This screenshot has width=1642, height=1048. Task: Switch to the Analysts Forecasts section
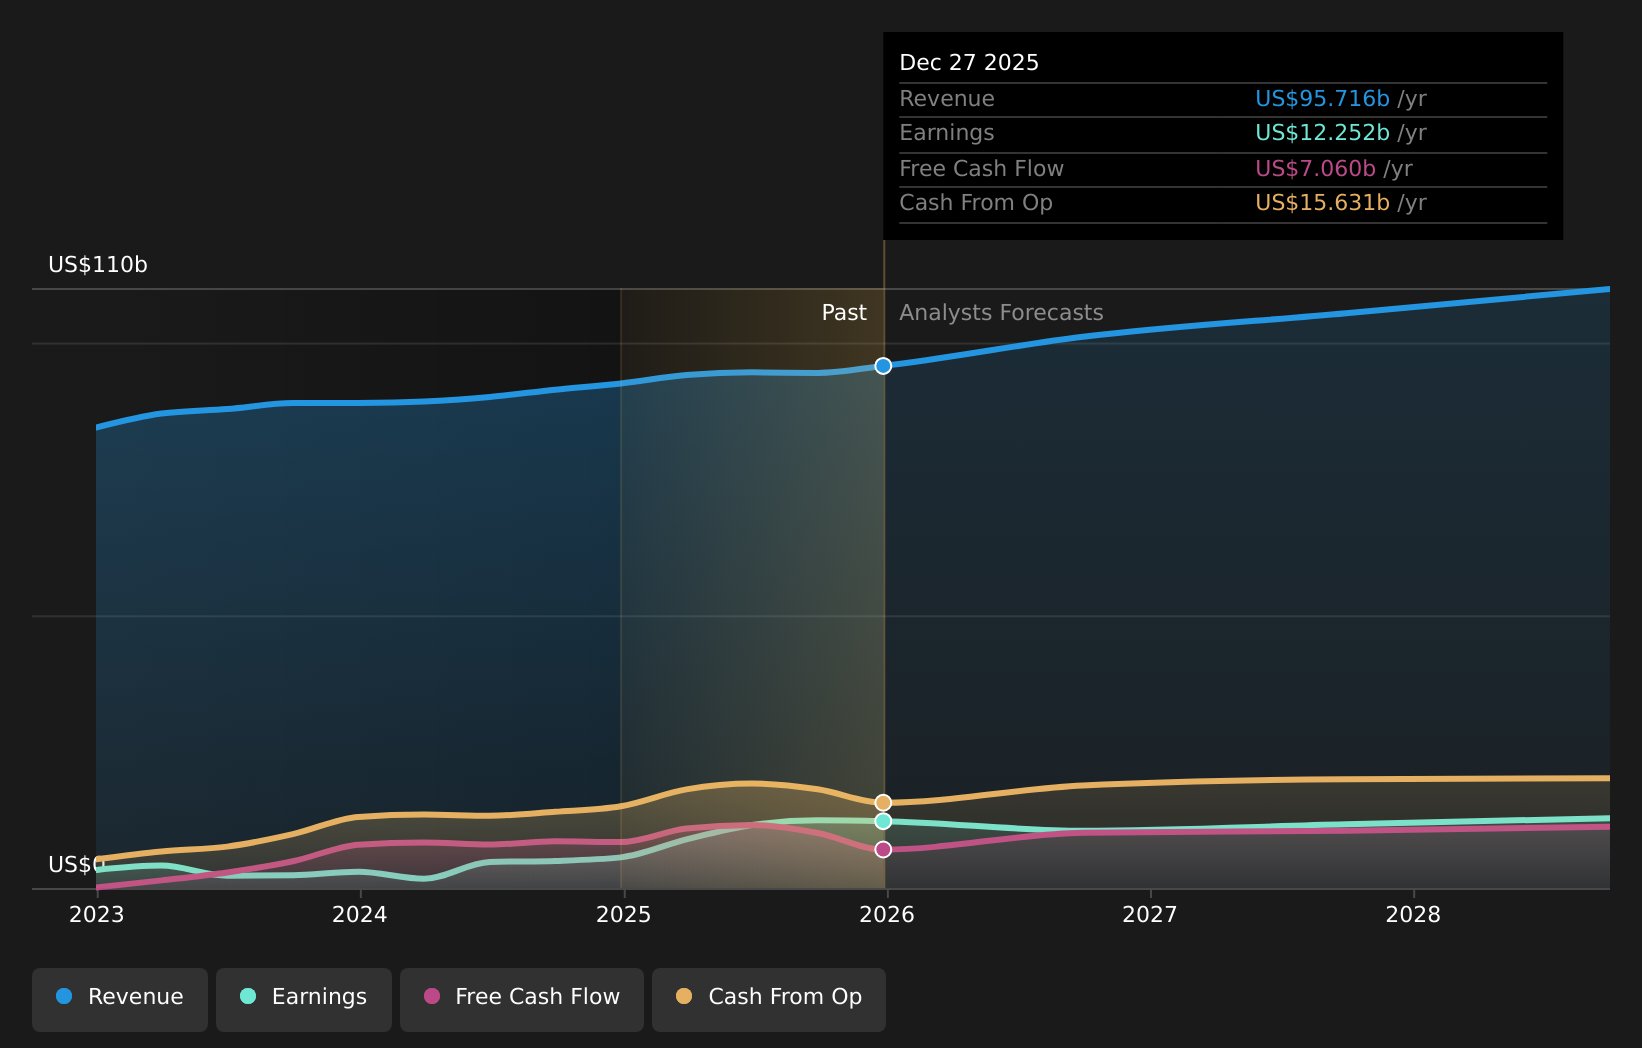coord(1000,312)
